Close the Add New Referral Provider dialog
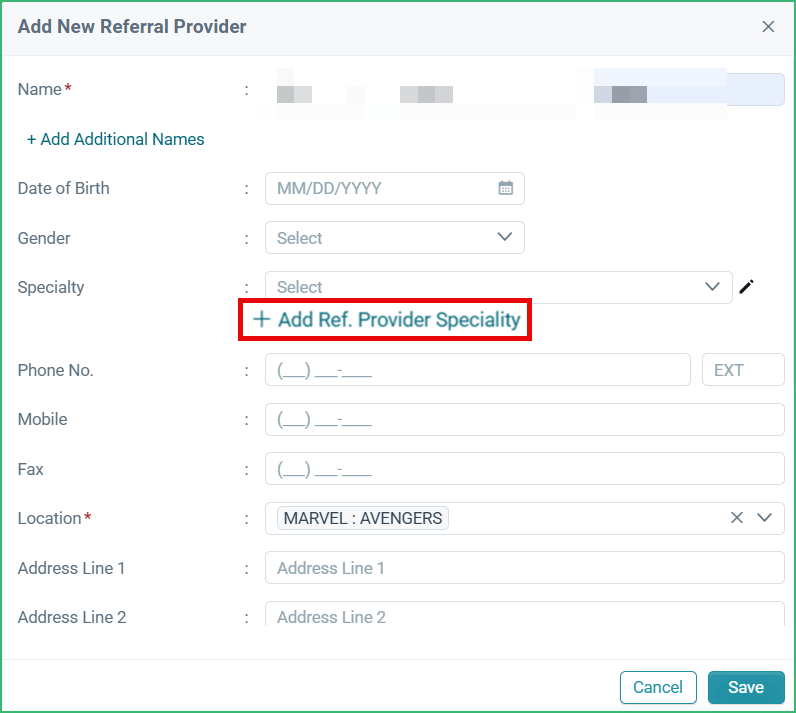 [x=768, y=27]
